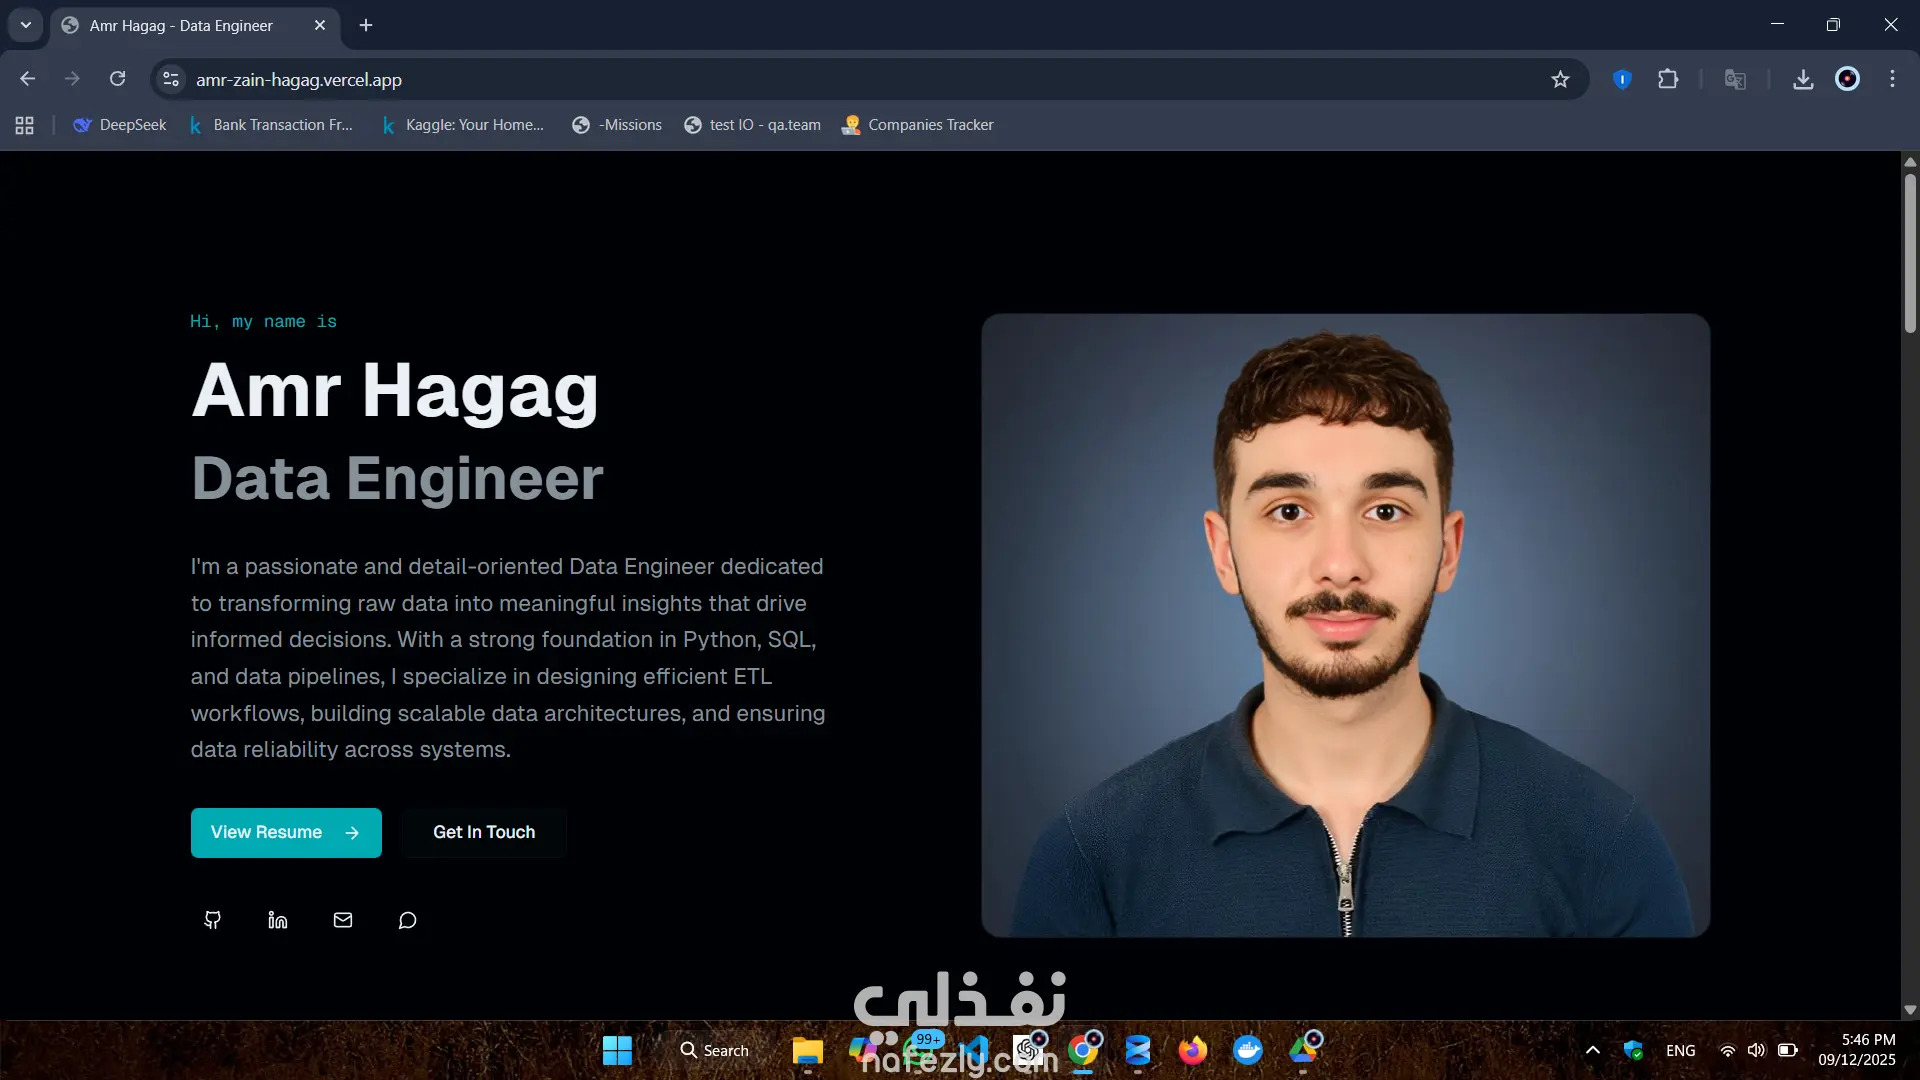Click the email envelope icon
Screen dimensions: 1920x1080
click(x=343, y=920)
